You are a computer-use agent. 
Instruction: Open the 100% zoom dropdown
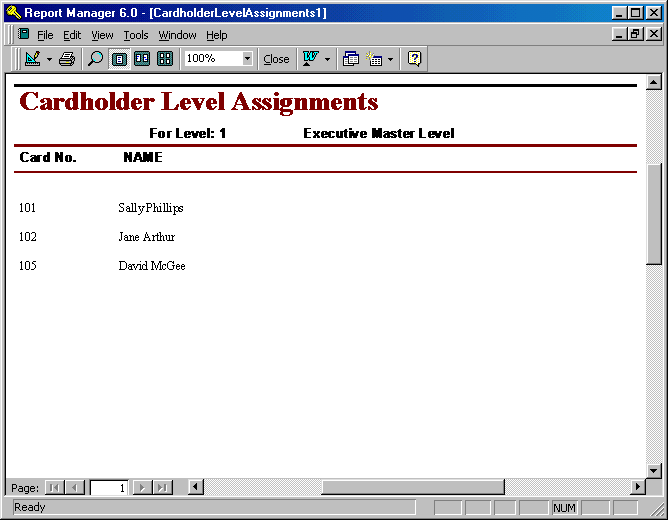point(247,59)
